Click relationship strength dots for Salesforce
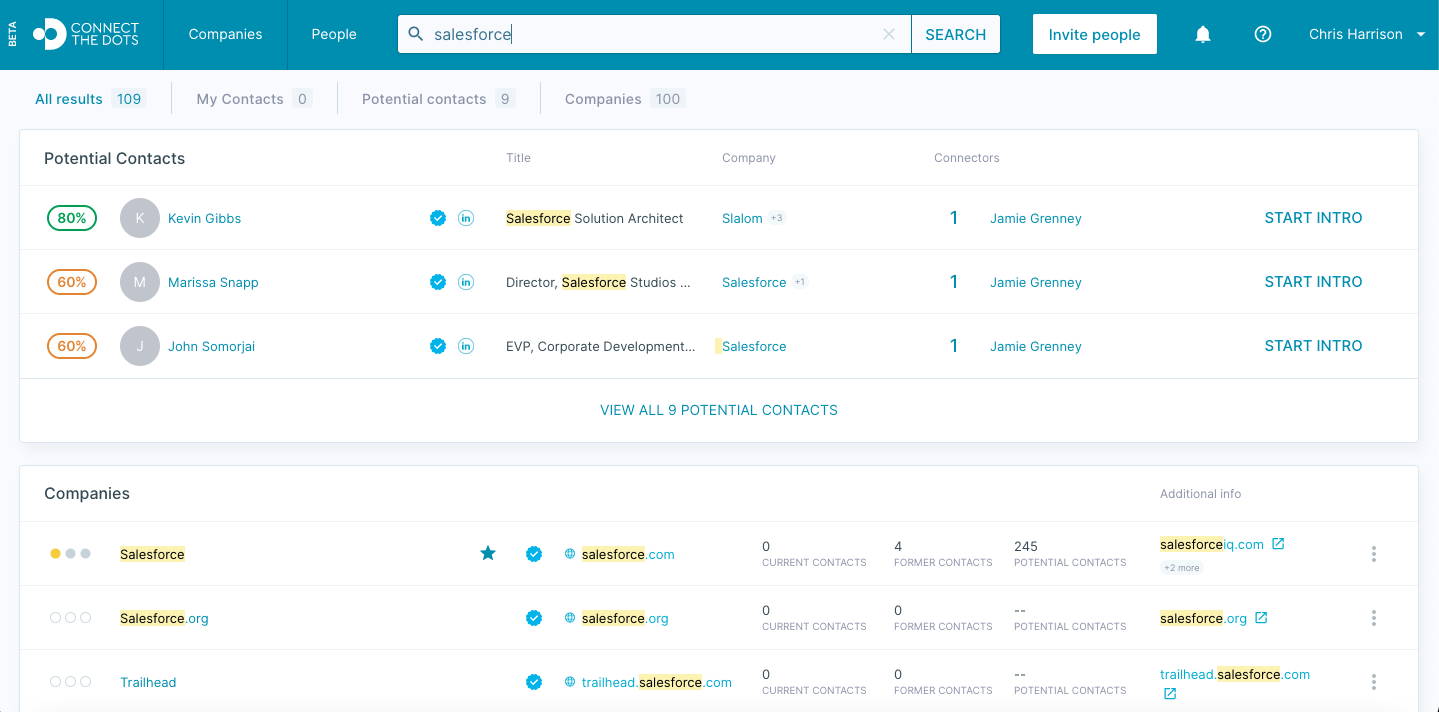This screenshot has width=1439, height=712. click(70, 554)
